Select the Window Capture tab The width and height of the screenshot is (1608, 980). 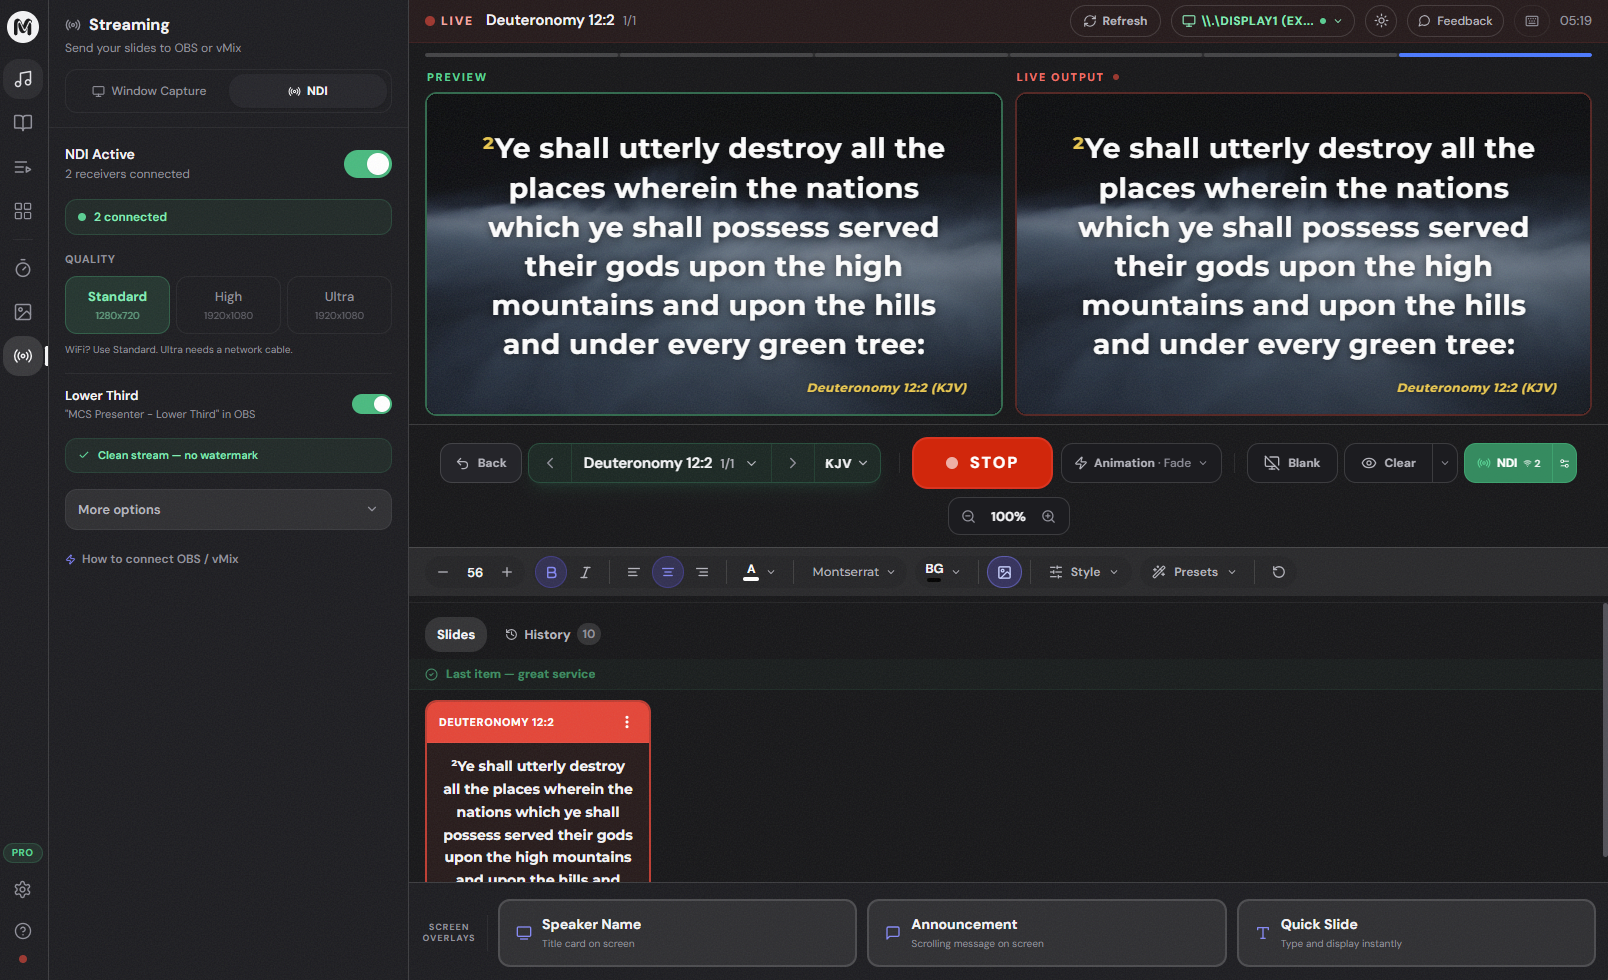pyautogui.click(x=147, y=90)
